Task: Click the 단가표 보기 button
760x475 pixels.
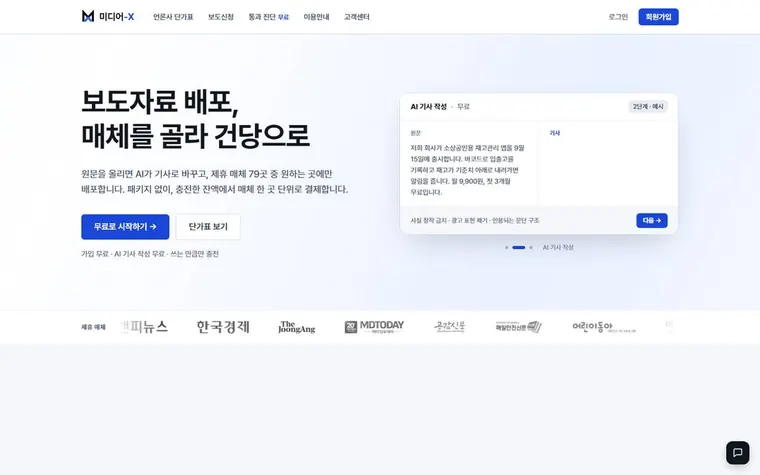Action: pos(208,227)
